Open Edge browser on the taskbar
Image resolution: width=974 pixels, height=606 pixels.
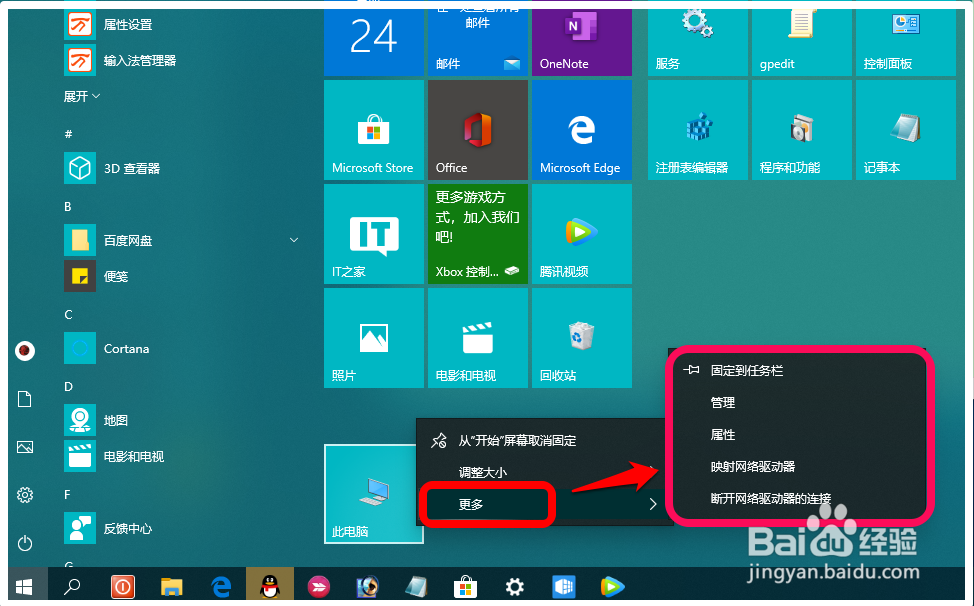[x=221, y=586]
